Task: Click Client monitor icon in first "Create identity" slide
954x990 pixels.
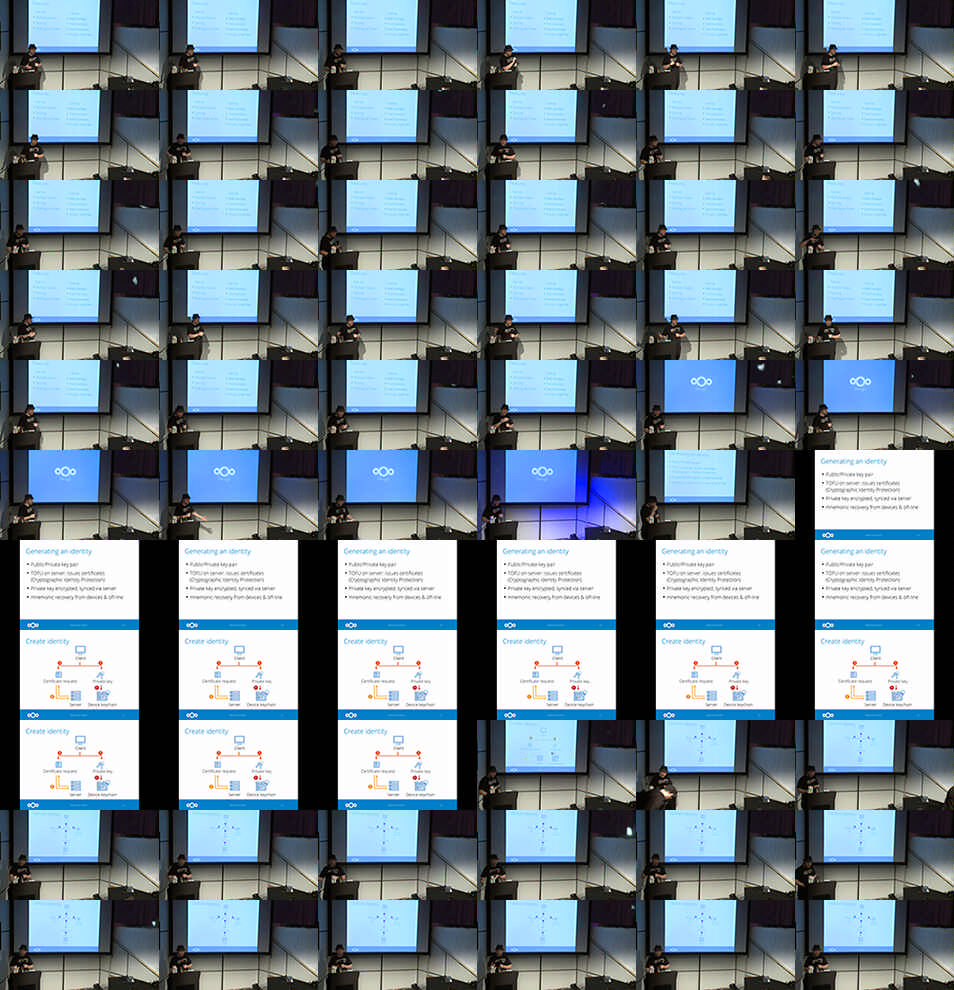Action: 79,649
